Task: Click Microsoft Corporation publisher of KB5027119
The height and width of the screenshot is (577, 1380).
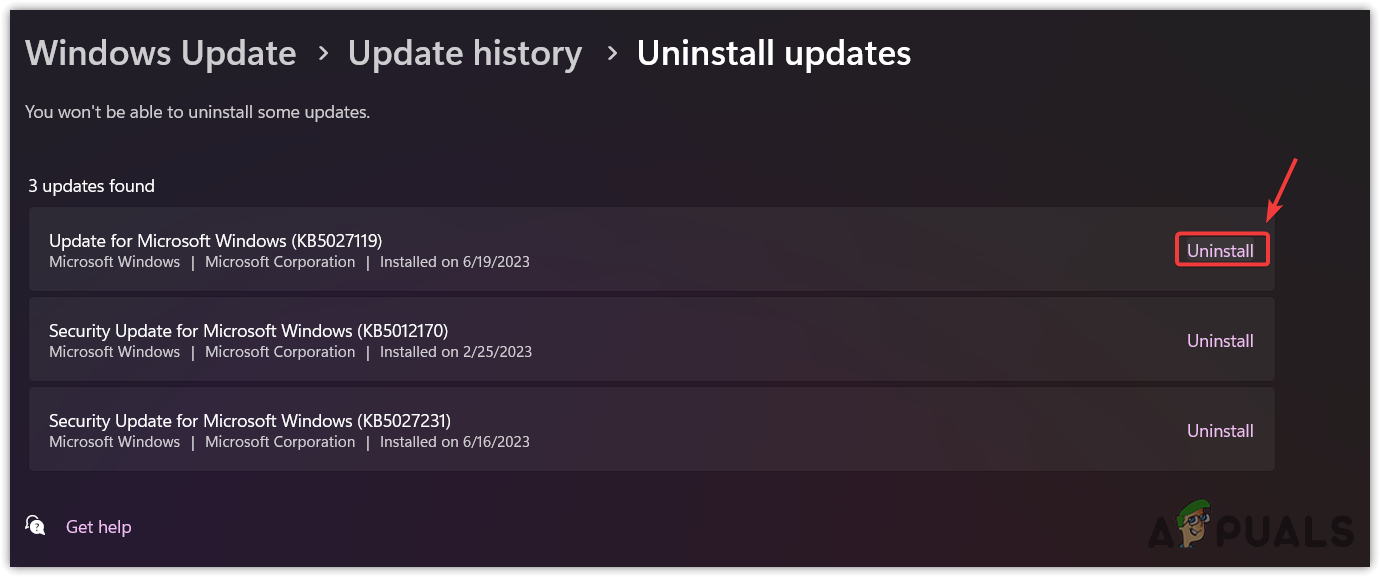Action: [x=279, y=262]
